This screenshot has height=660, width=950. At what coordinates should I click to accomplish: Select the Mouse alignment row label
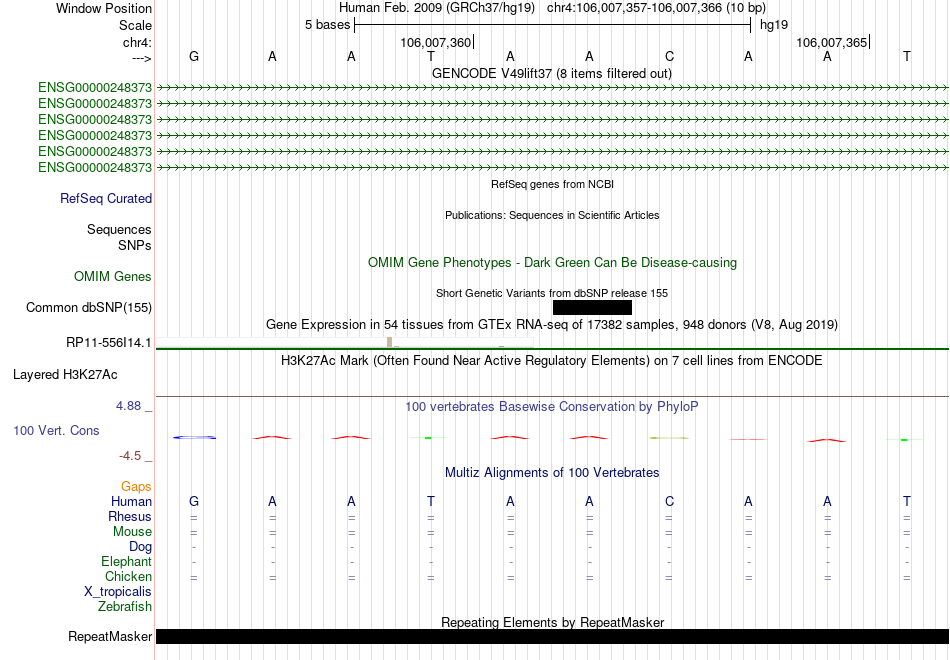click(132, 532)
